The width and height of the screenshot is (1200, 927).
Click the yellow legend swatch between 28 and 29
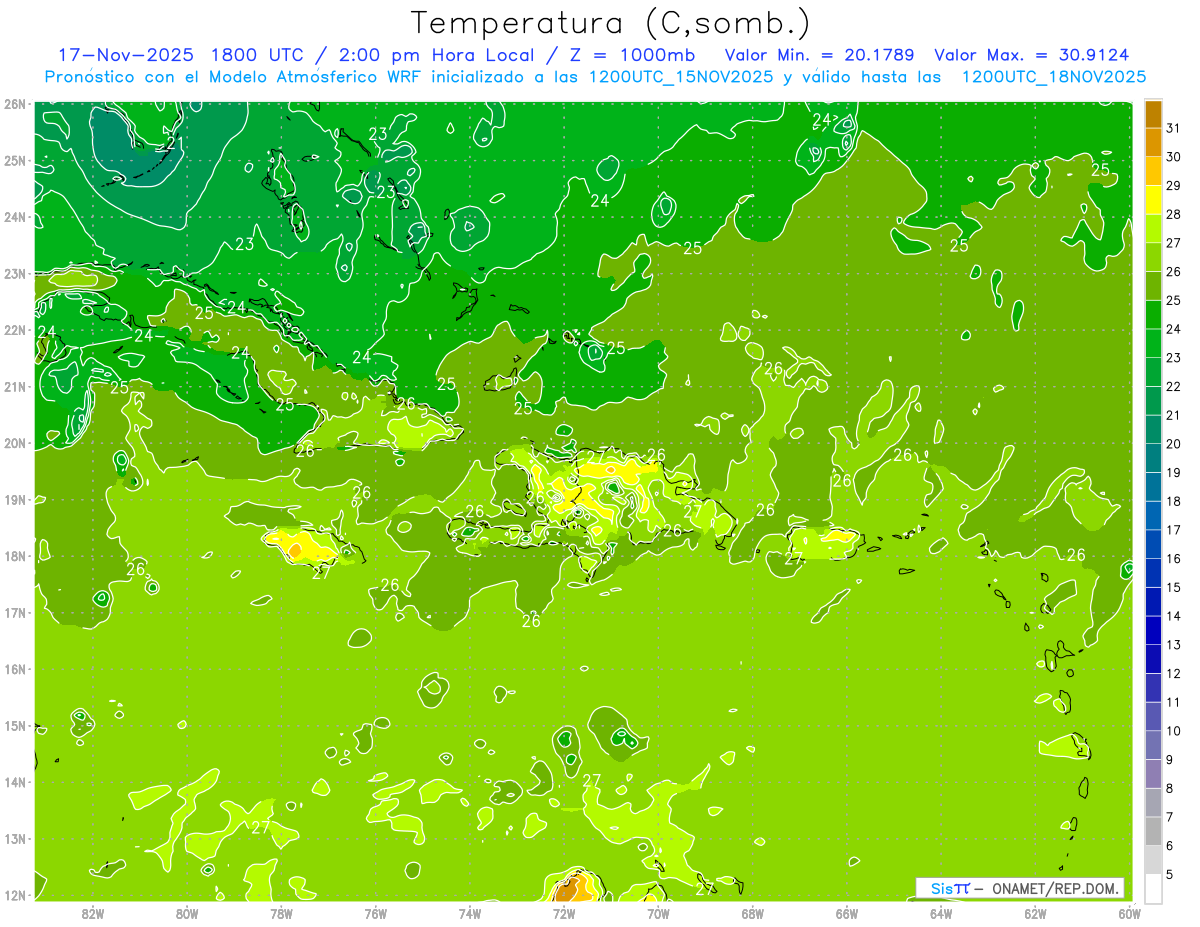pos(1153,200)
